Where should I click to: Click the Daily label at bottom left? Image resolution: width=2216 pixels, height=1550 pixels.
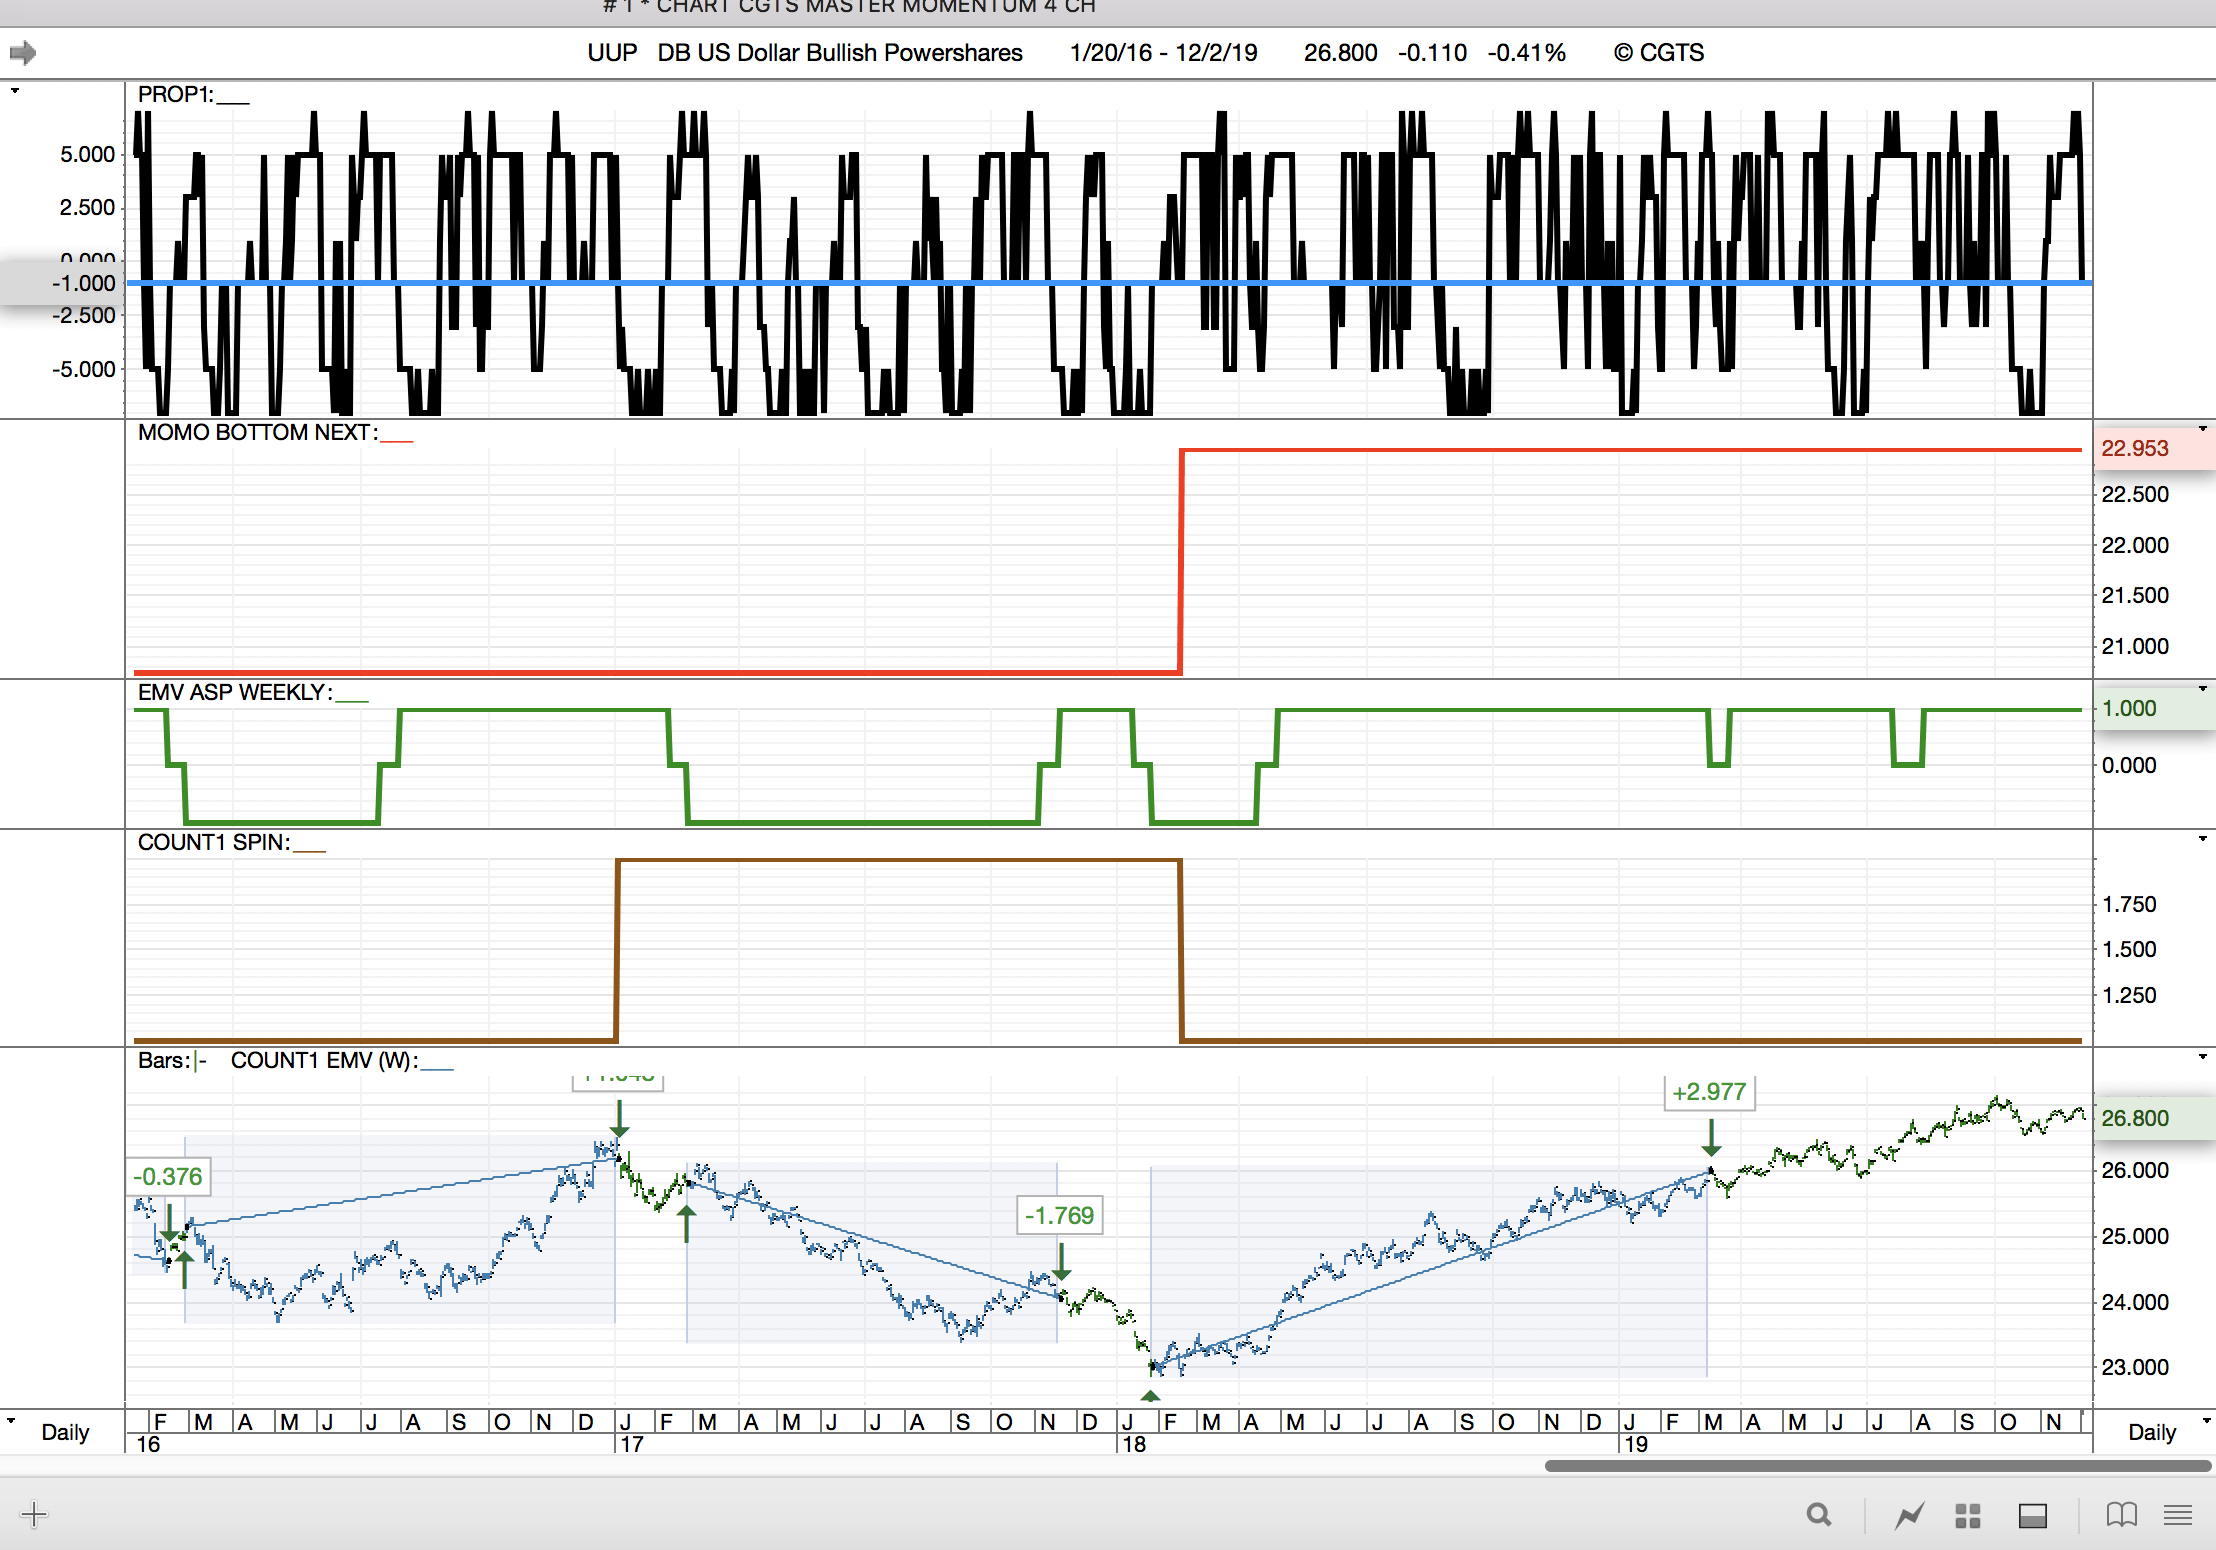[x=65, y=1432]
